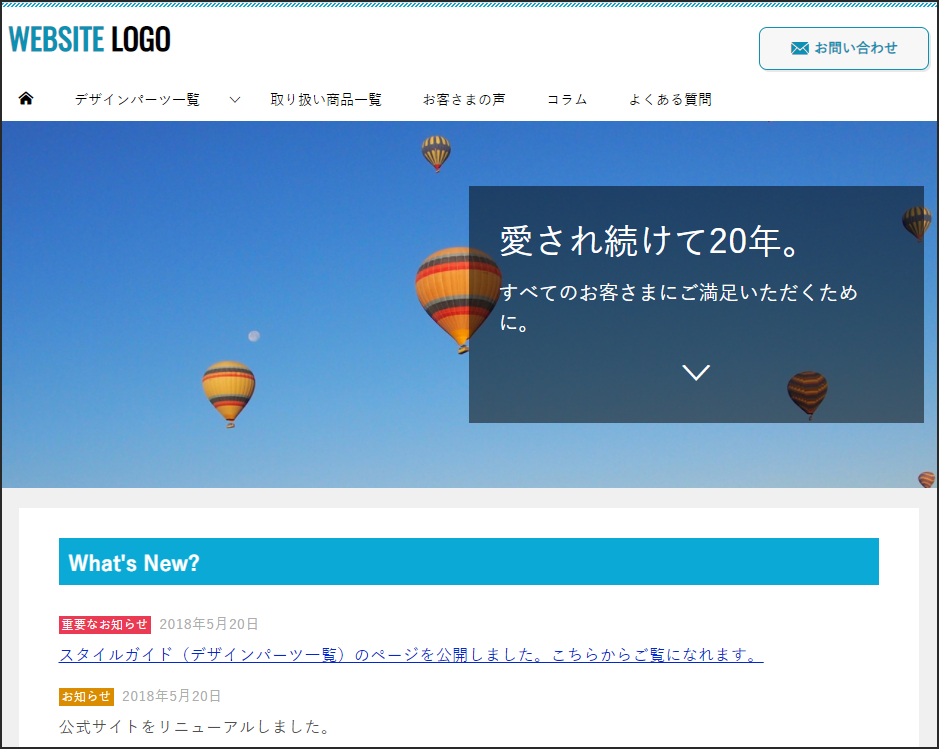Click the お問い合わせ contact button
Screen dimensions: 939x749
pos(844,48)
